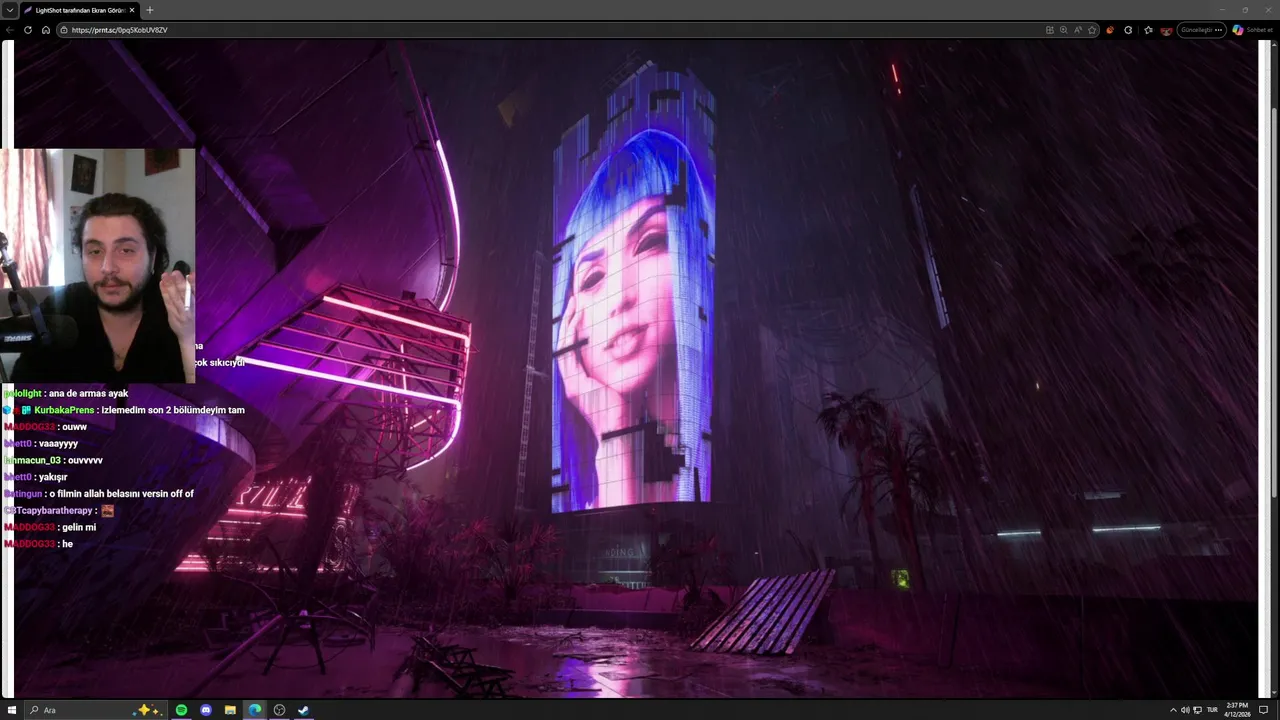
Task: Close the LightShot browser tab
Action: pyautogui.click(x=132, y=10)
